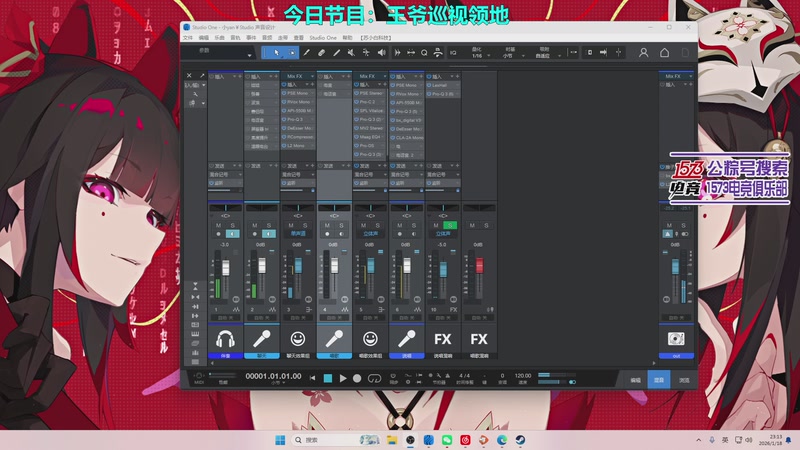Select the Line draw tool
The height and width of the screenshot is (450, 800).
[x=337, y=53]
